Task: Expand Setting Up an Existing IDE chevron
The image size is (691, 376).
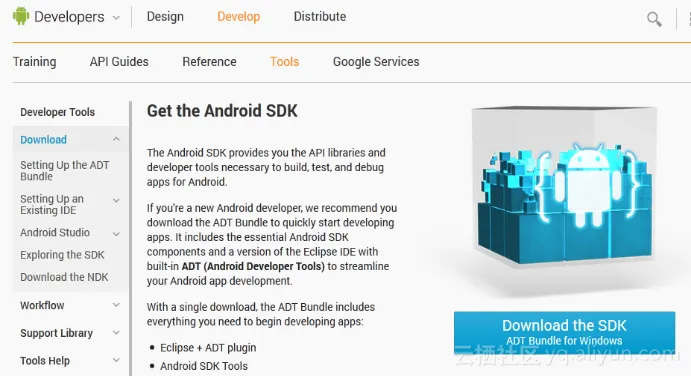Action: (116, 201)
